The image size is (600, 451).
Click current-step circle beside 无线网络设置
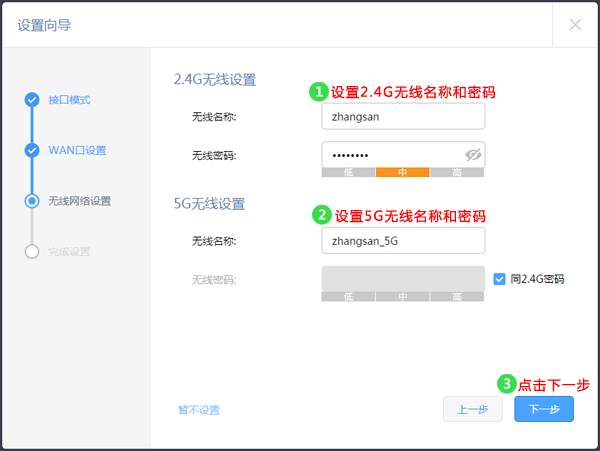(32, 201)
